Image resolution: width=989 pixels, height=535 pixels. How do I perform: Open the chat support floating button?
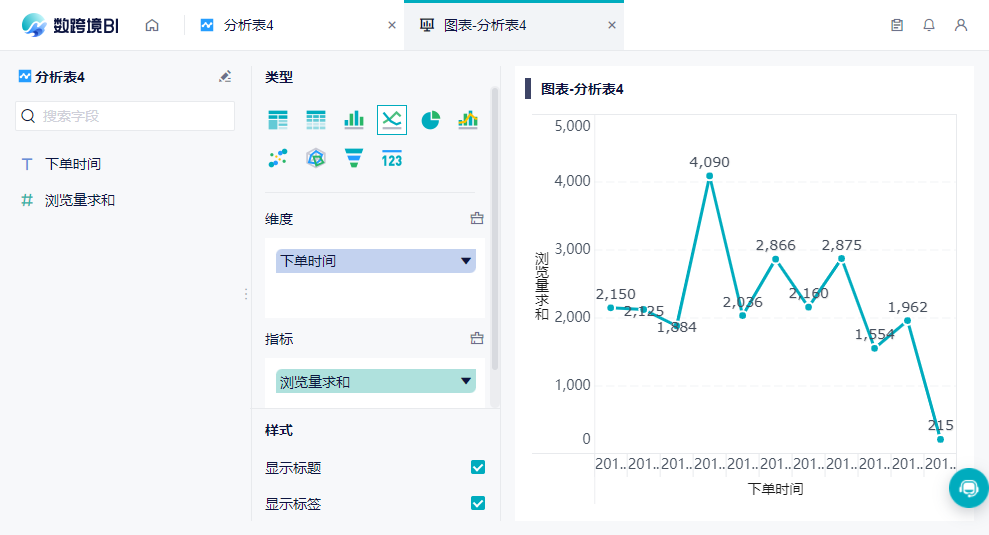pyautogui.click(x=969, y=488)
